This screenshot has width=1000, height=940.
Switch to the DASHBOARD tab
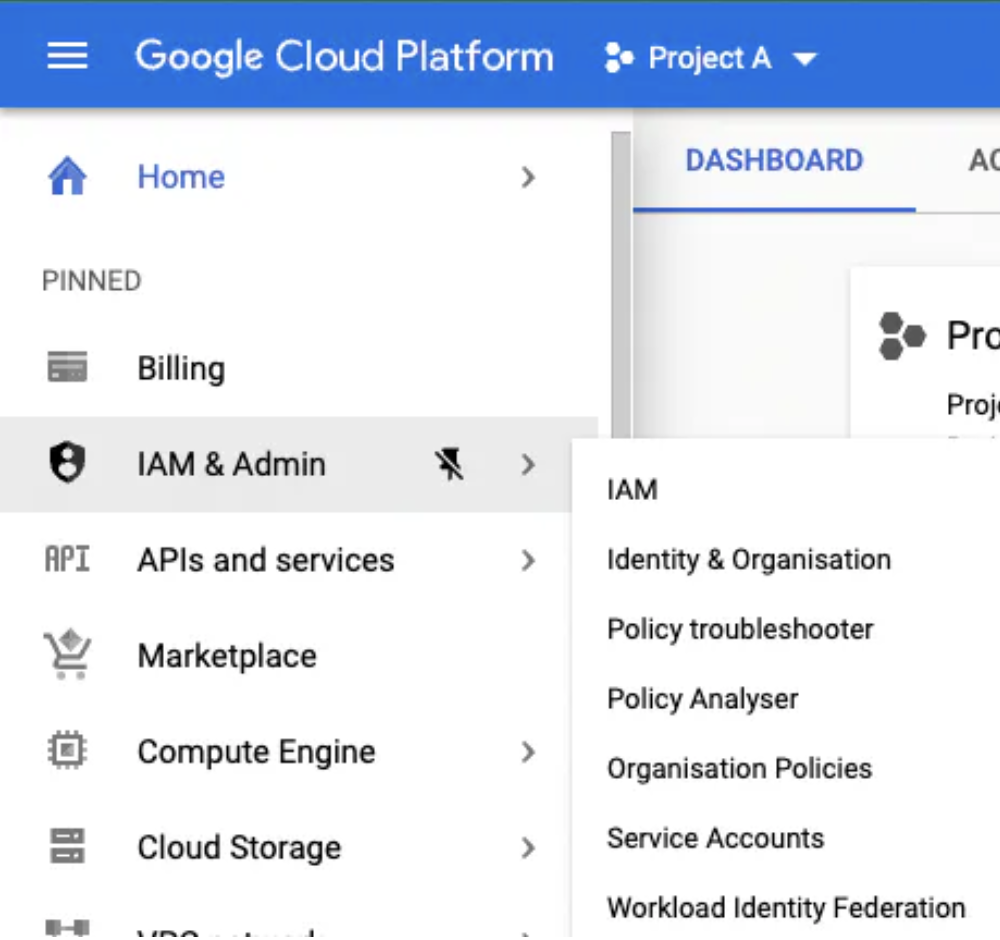coord(773,161)
